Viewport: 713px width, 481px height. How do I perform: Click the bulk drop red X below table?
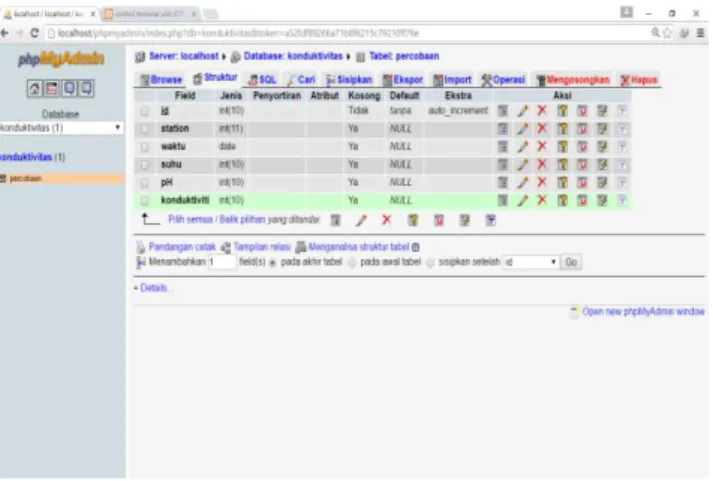coord(387,220)
